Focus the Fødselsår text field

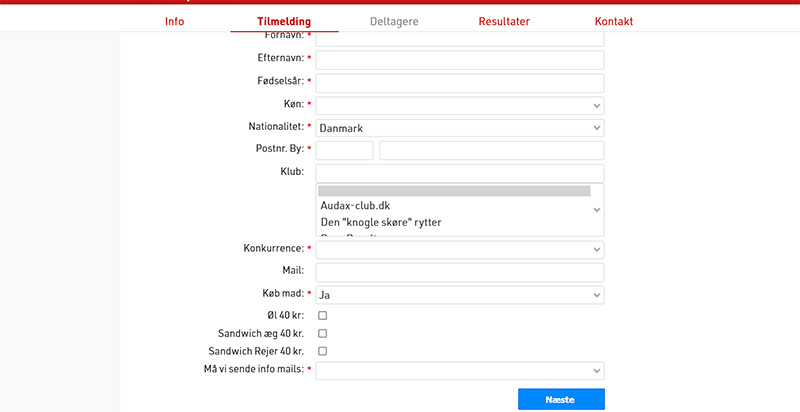click(459, 83)
